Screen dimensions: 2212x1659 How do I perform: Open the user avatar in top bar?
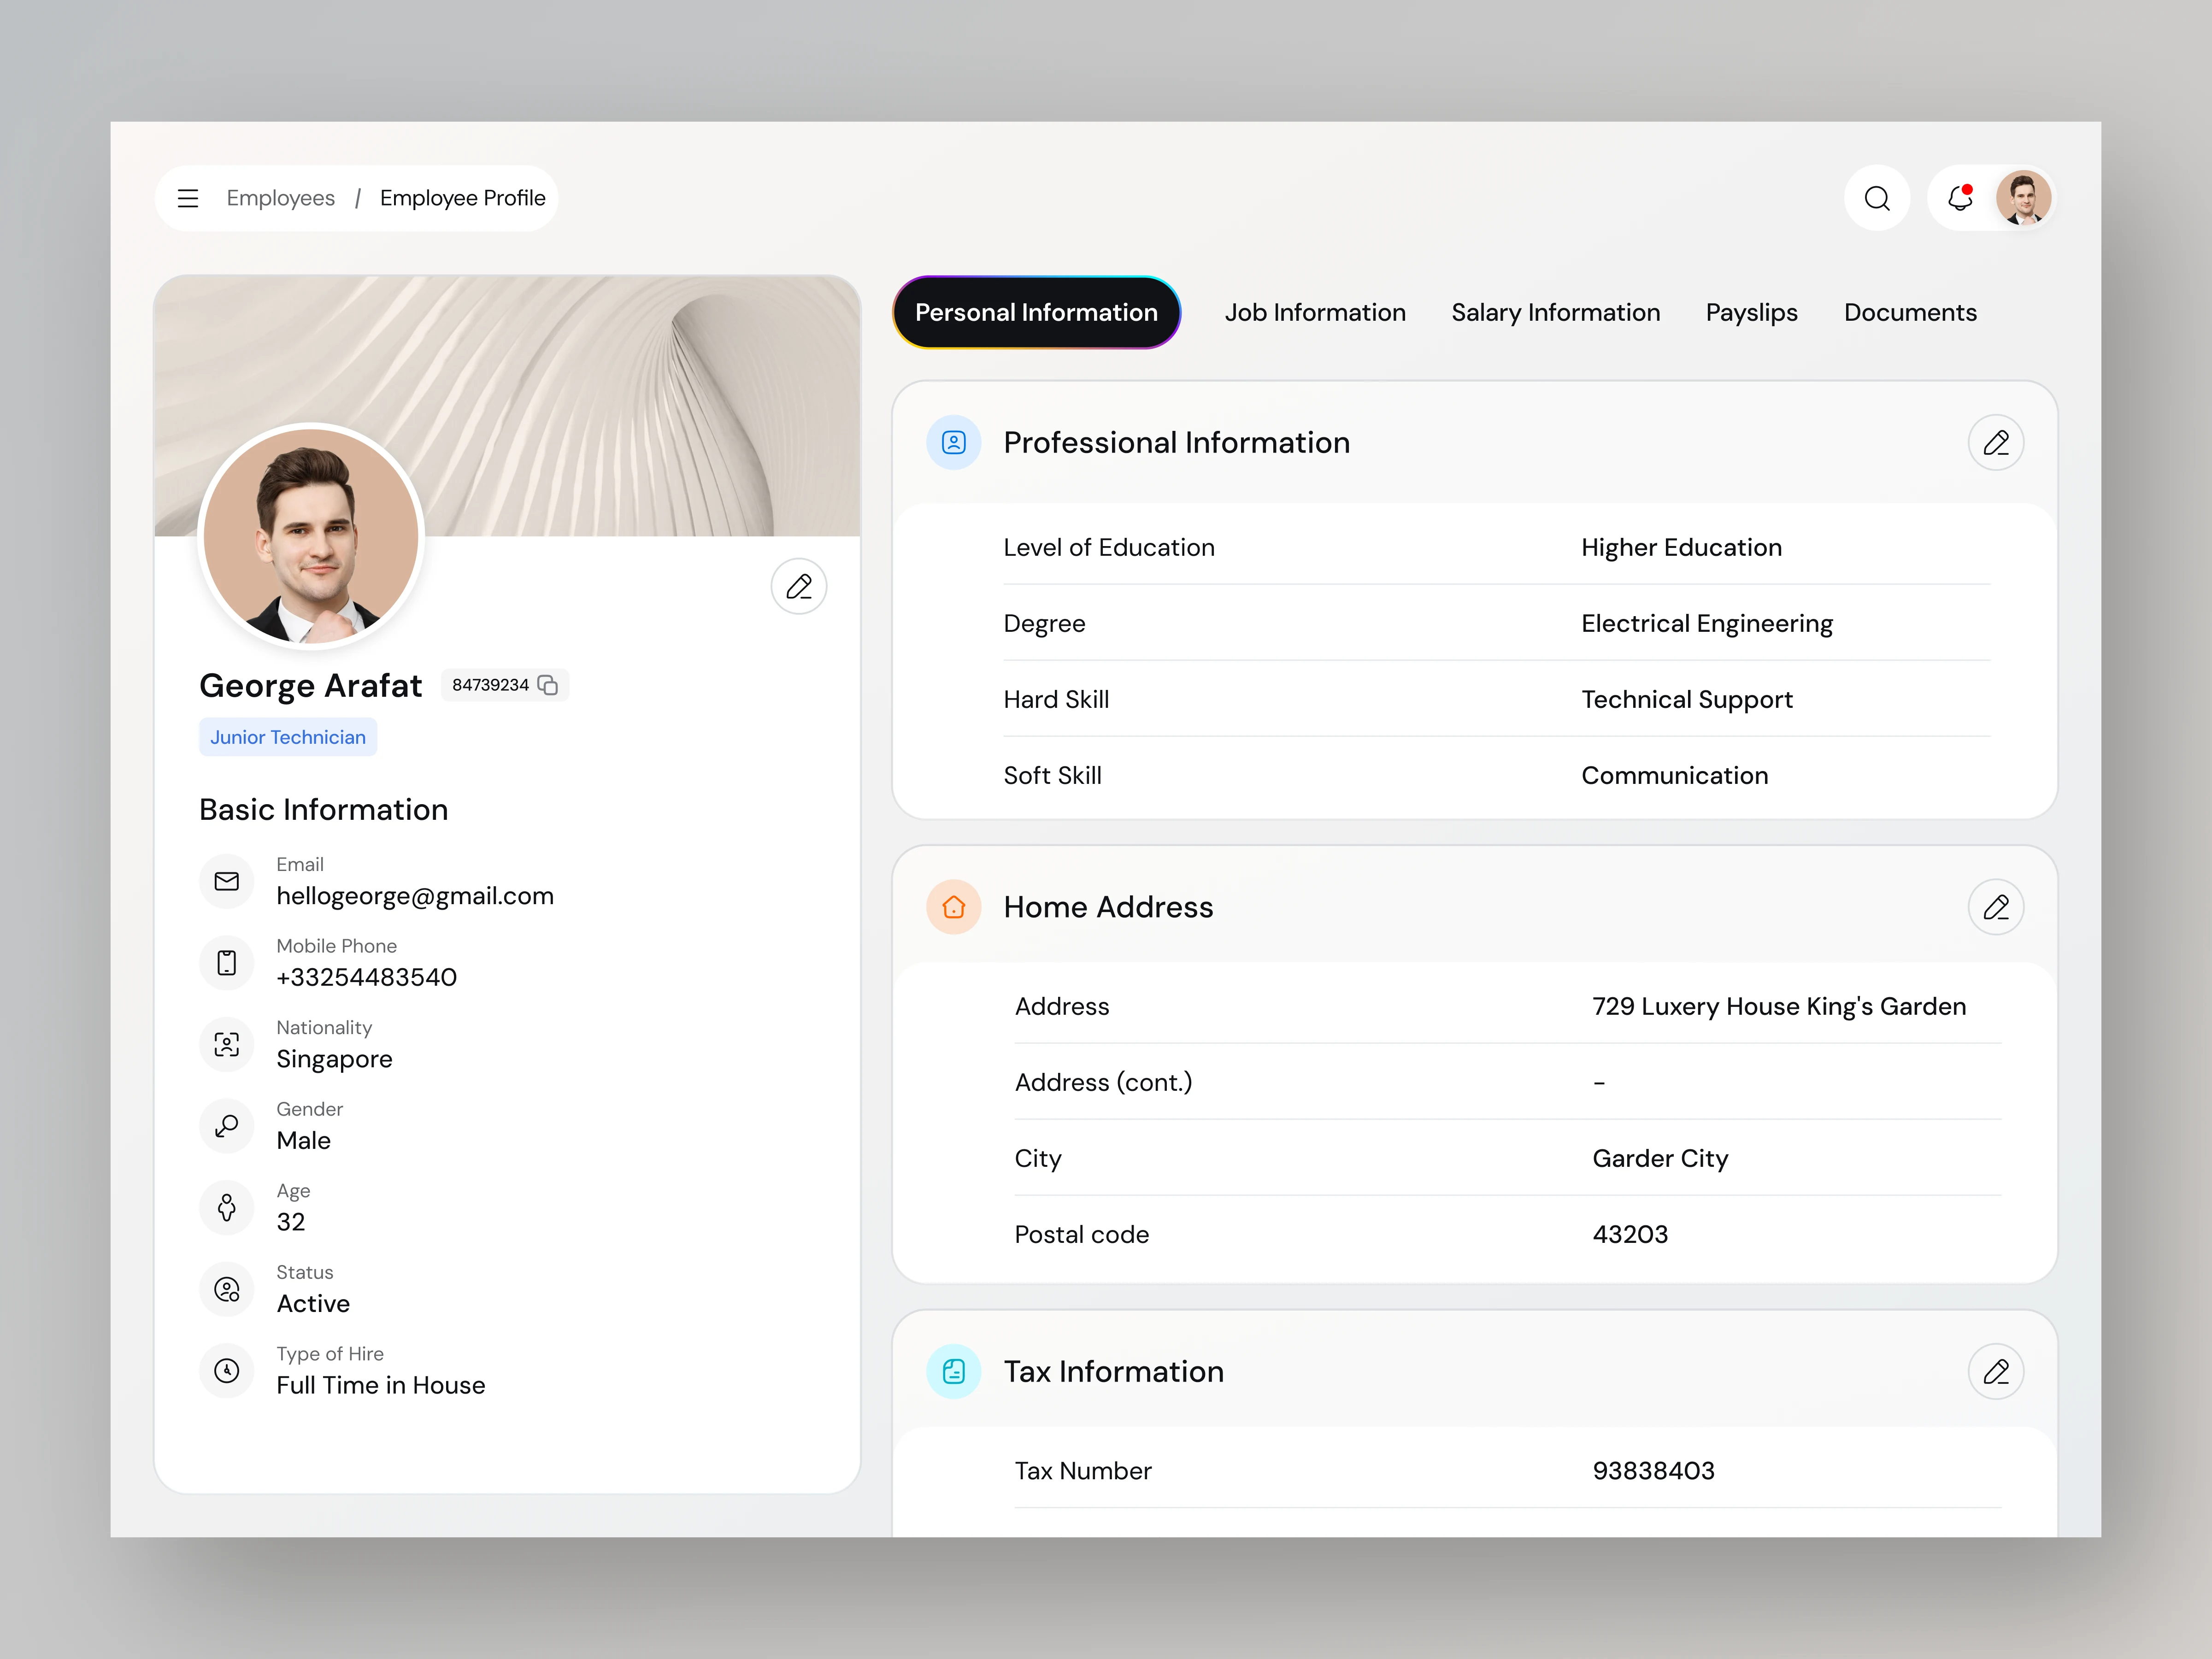[x=2023, y=198]
